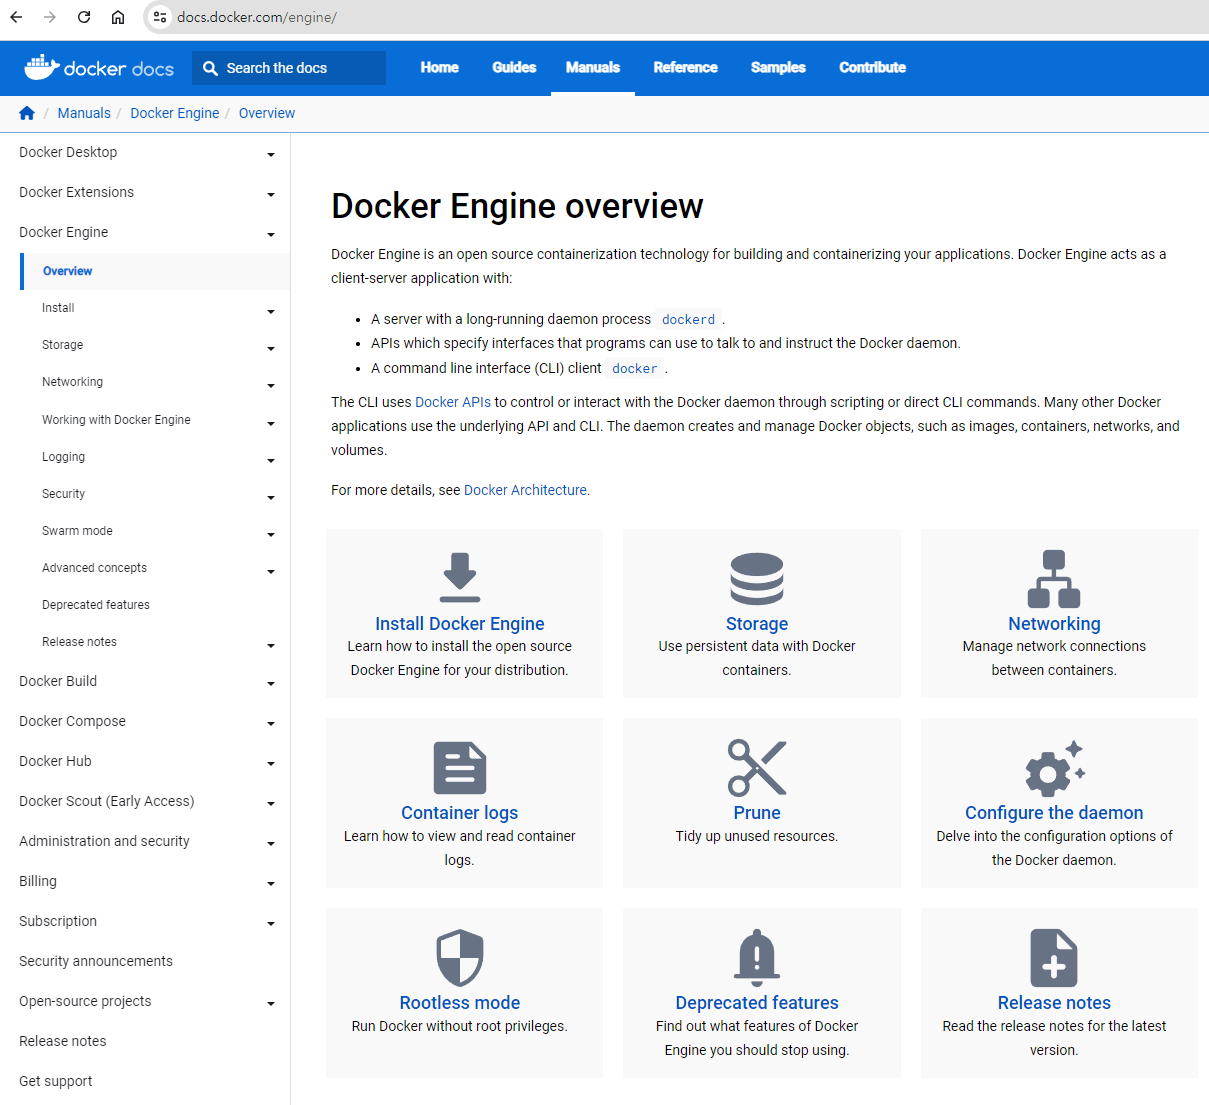
Task: Expand the Docker Build section arrow
Action: tap(271, 683)
